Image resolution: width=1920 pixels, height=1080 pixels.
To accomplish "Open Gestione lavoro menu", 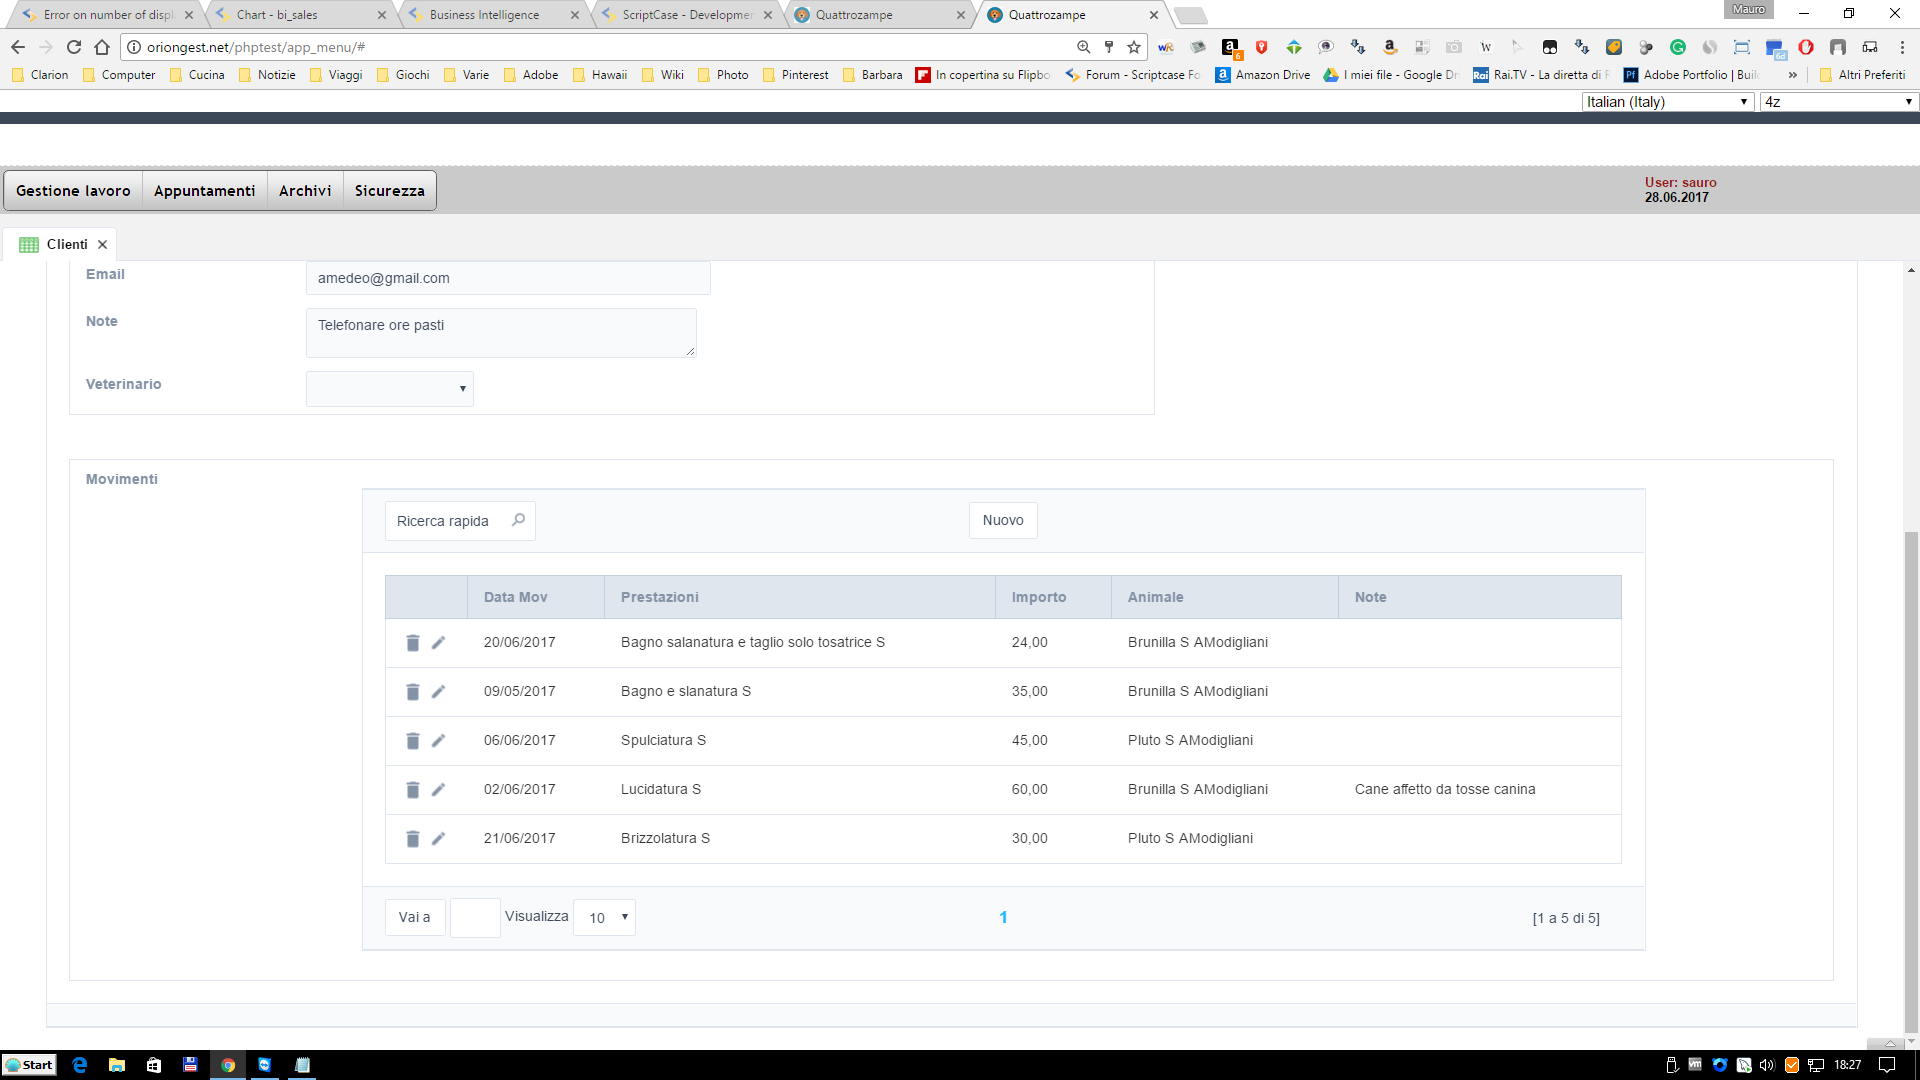I will 73,191.
